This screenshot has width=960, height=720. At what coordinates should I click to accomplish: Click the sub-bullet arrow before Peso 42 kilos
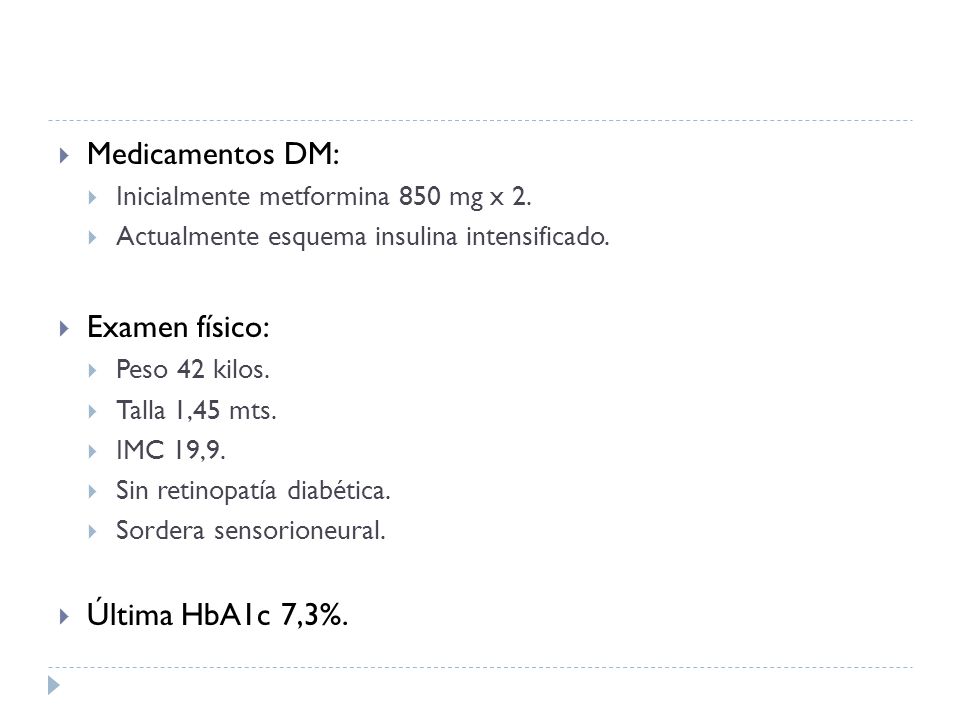[92, 370]
